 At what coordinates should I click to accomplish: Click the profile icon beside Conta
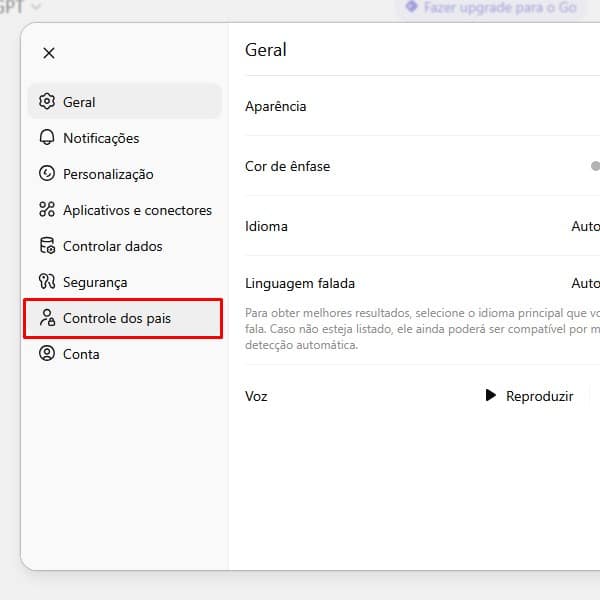pyautogui.click(x=47, y=354)
